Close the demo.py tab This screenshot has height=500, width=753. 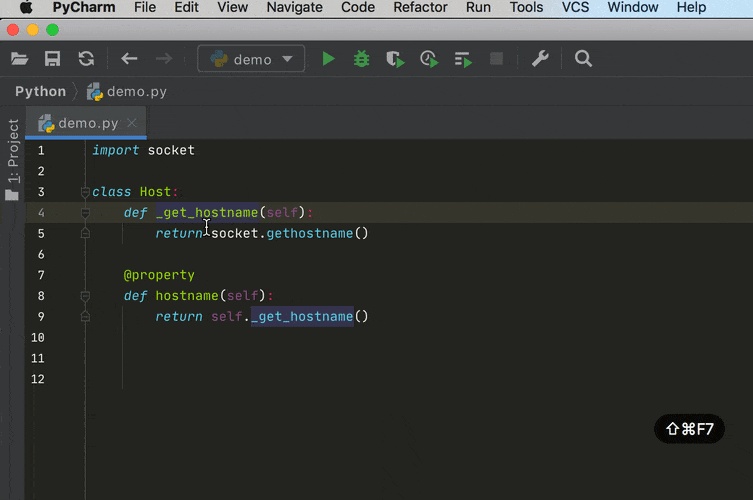(x=132, y=123)
